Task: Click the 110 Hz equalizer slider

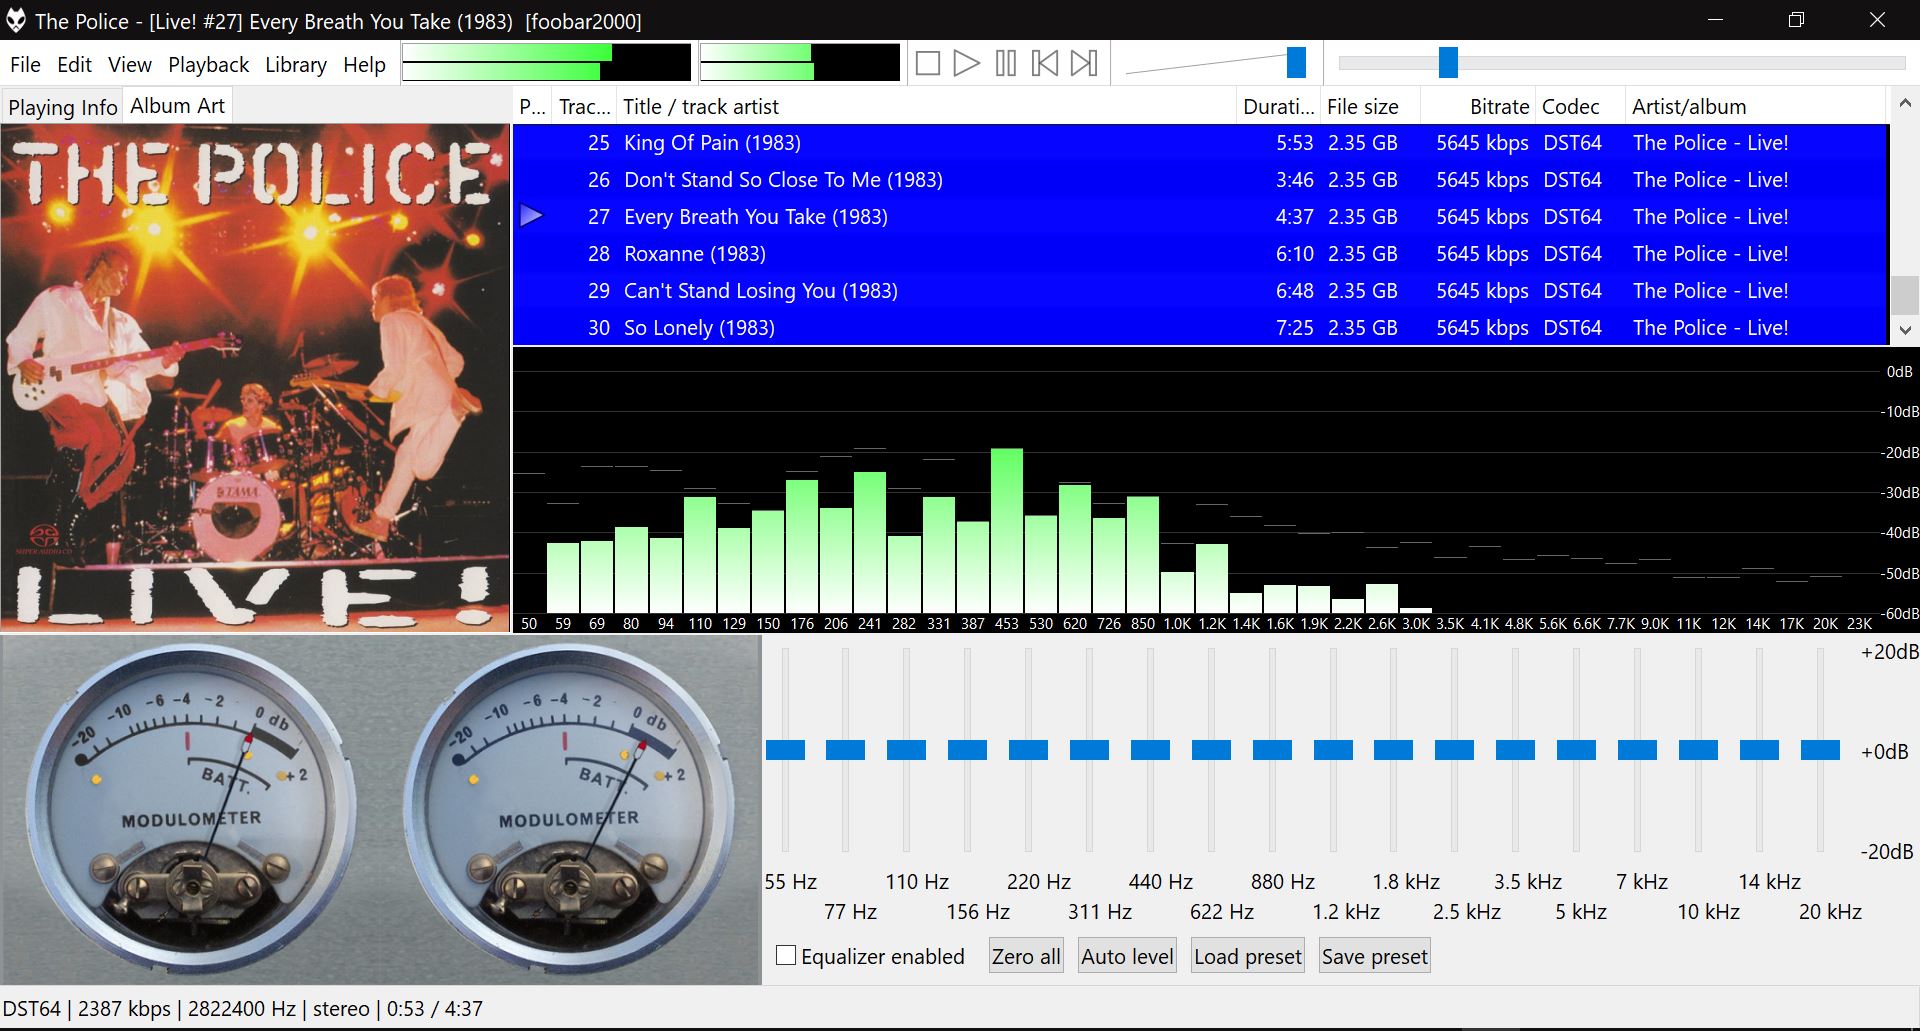Action: [x=907, y=750]
